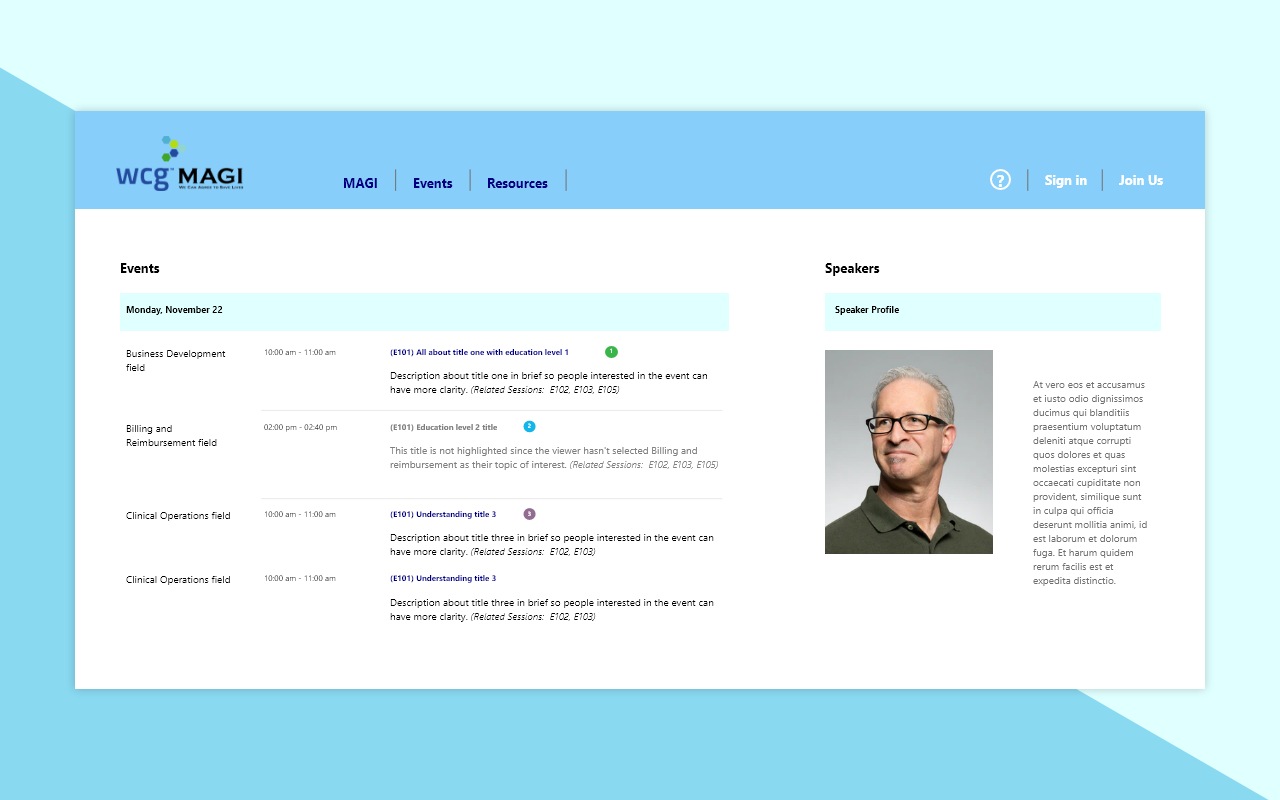
Task: Click the WCG MAGI logo
Action: point(180,164)
